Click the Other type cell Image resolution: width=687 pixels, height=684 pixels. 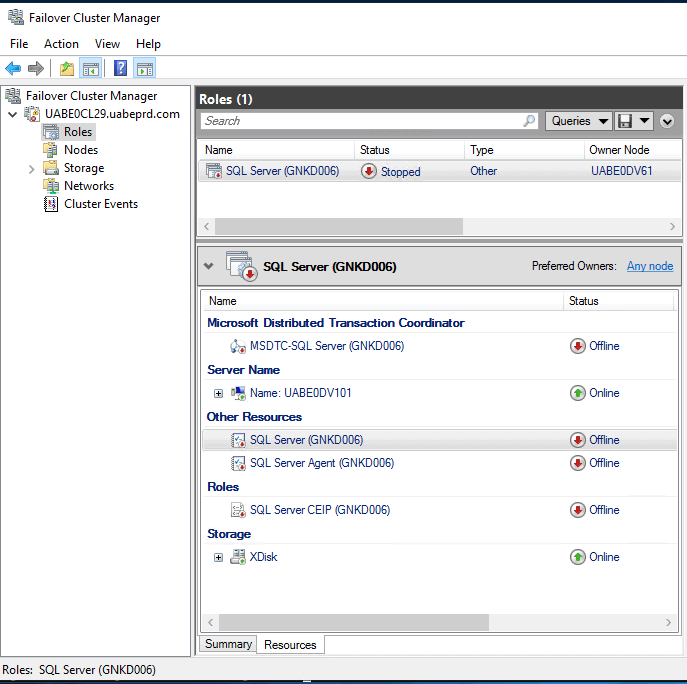pyautogui.click(x=484, y=171)
